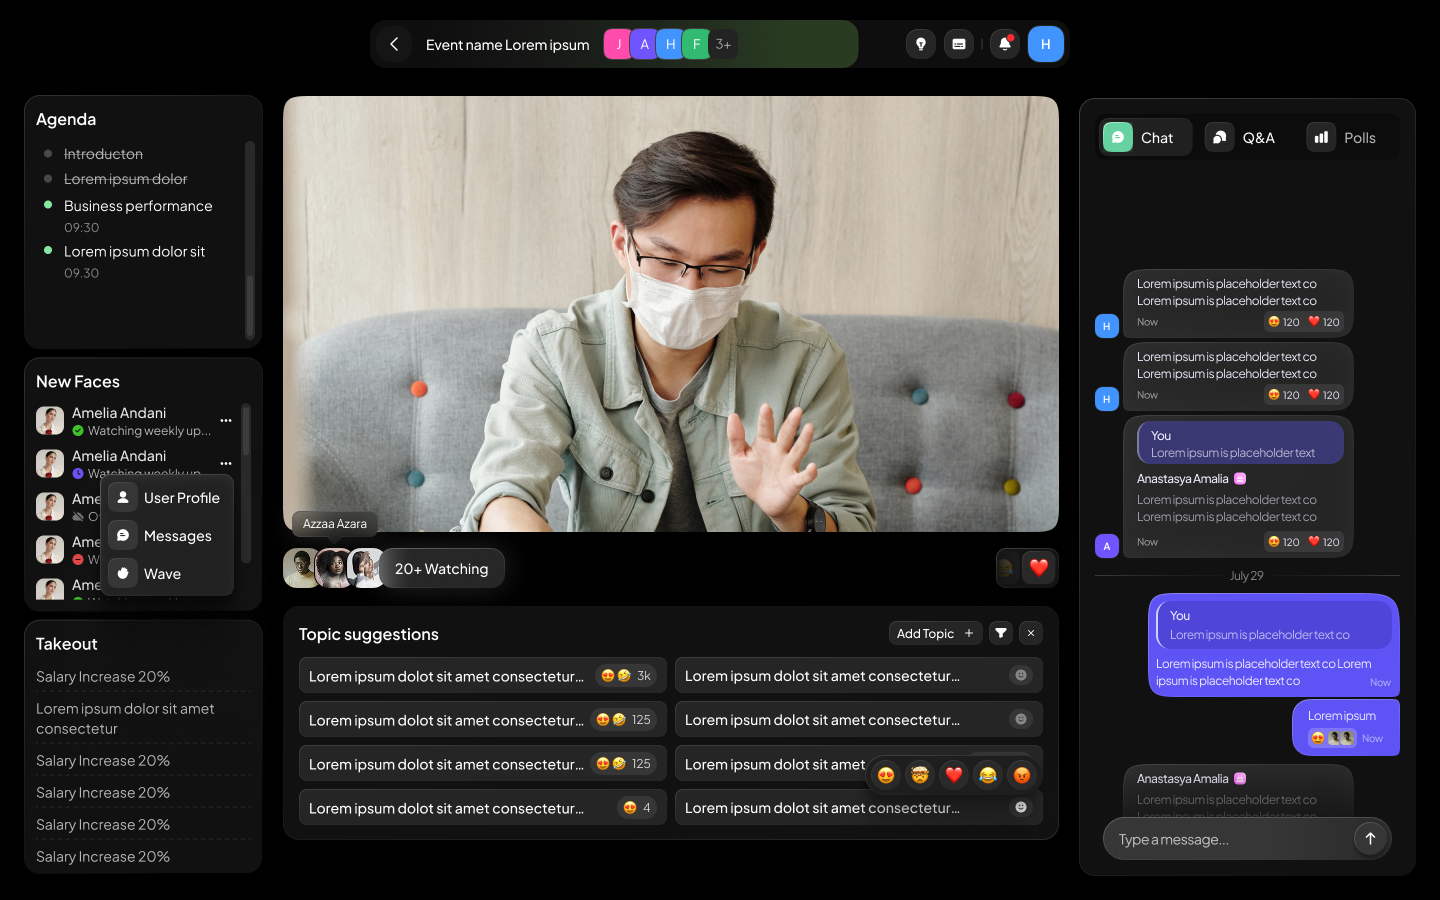The width and height of the screenshot is (1440, 900).
Task: Select the struck-through 'Lorem ipsum dolor' agenda item
Action: click(125, 179)
